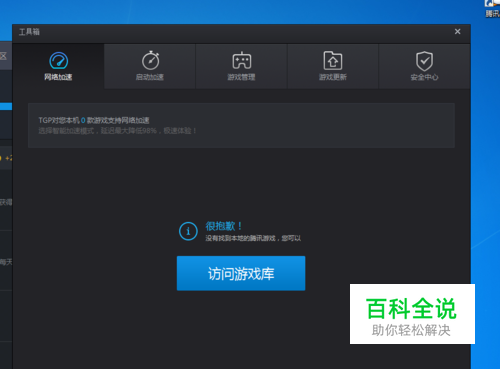Image resolution: width=500 pixels, height=369 pixels.
Task: Close the 工具箱 window
Action: coord(458,31)
